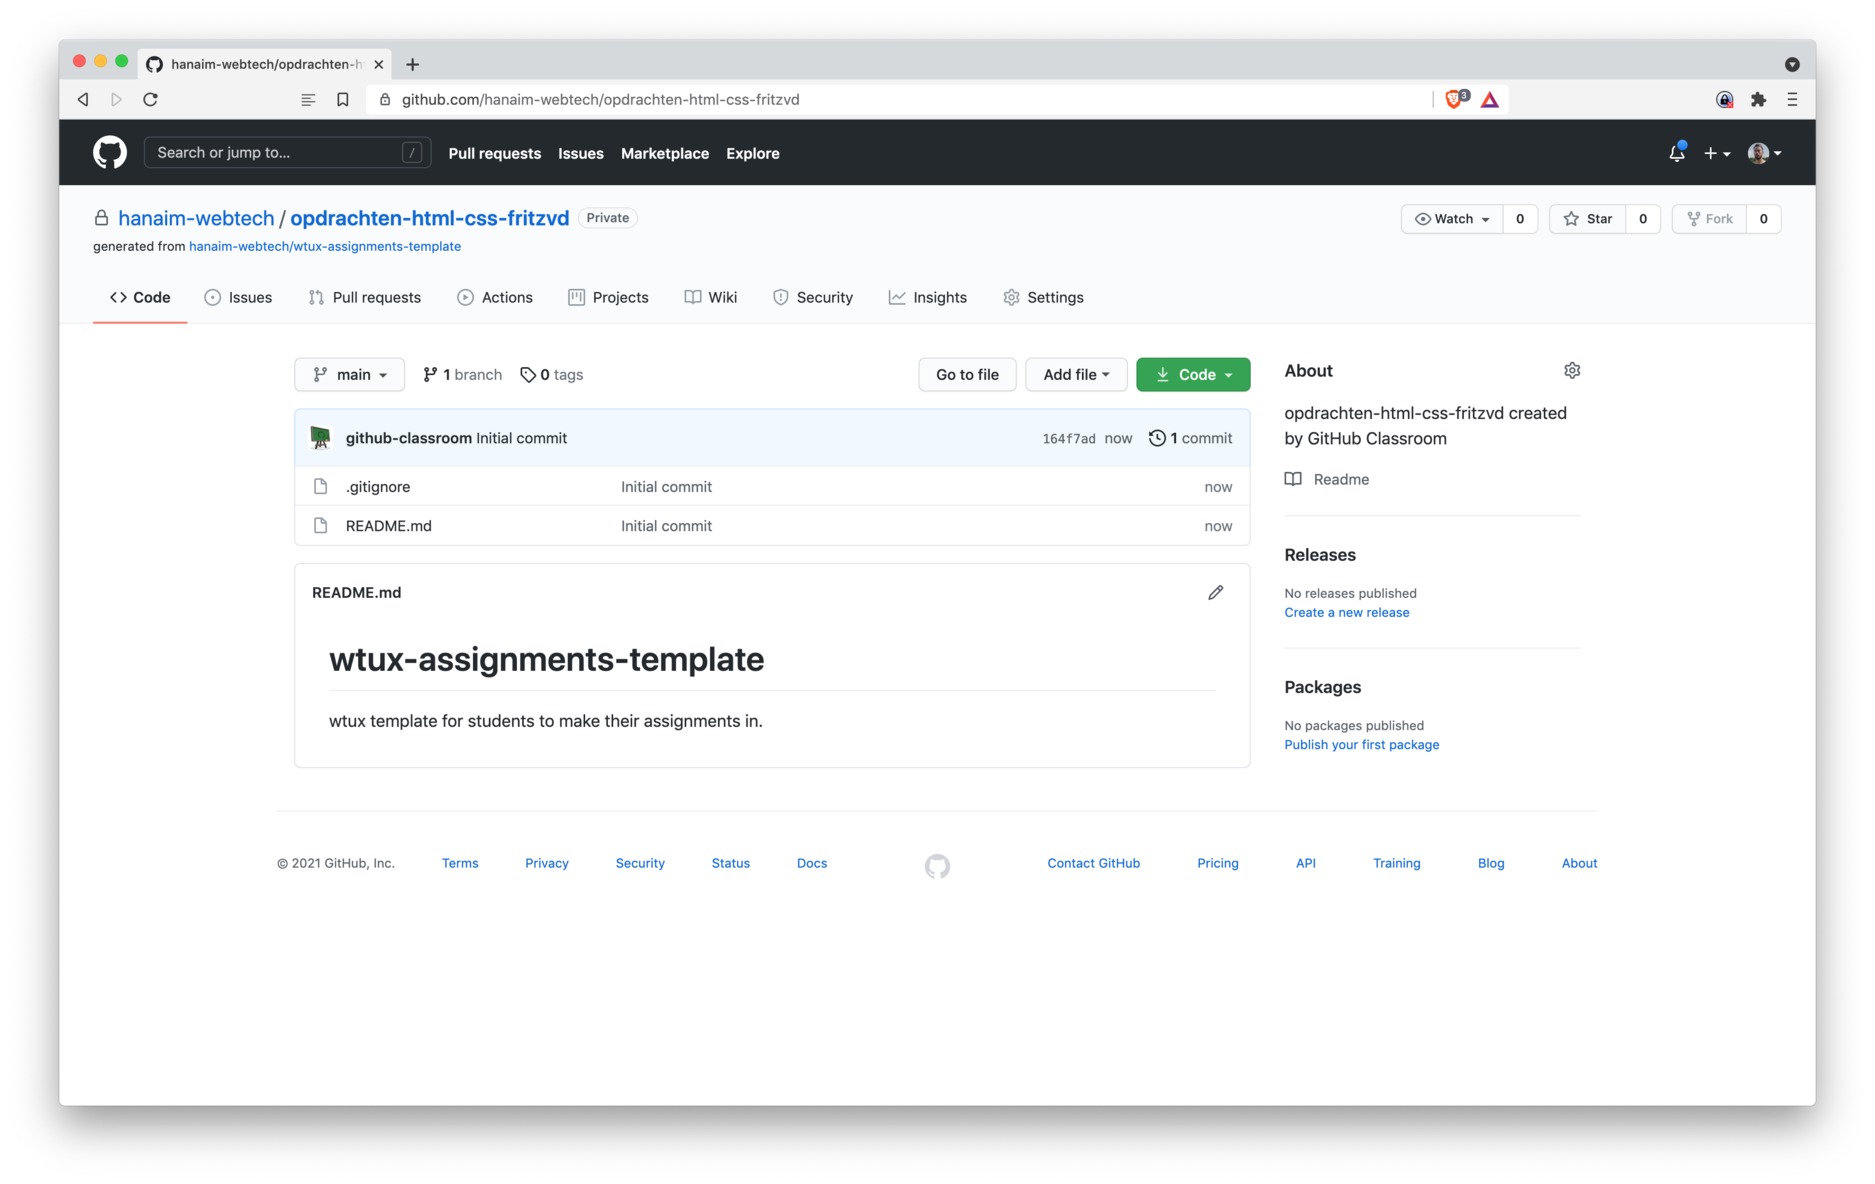Screen dimensions: 1875x1184
Task: Click Terms in footer
Action: (460, 864)
